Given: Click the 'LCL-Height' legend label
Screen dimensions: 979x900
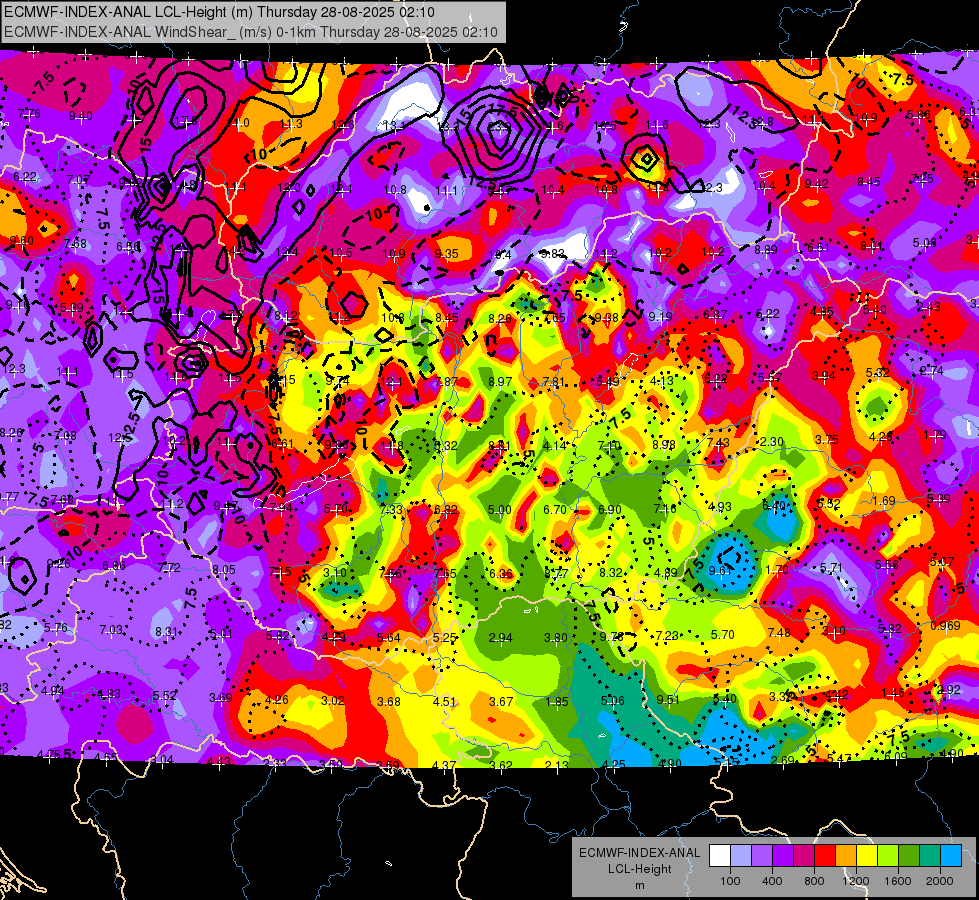Looking at the screenshot, I should (639, 869).
